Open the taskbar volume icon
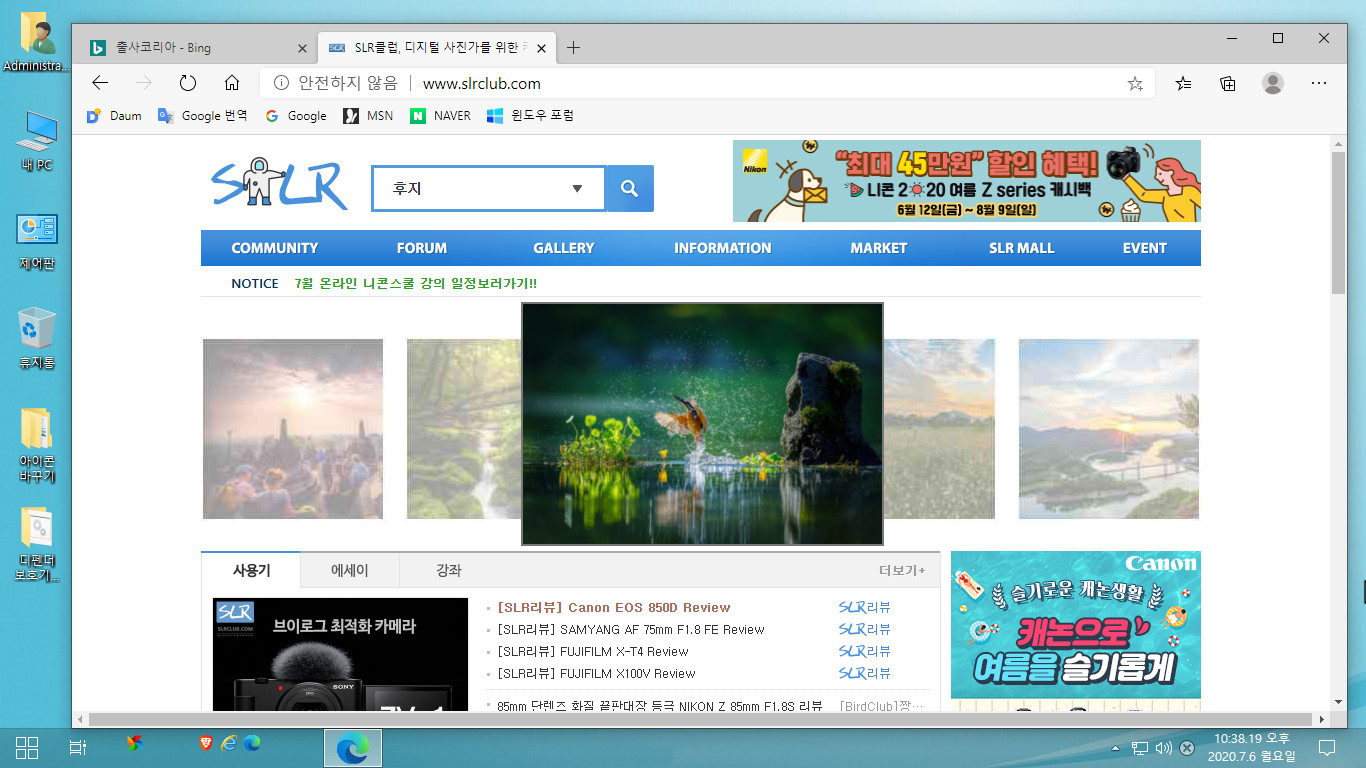The width and height of the screenshot is (1366, 768). 1163,747
